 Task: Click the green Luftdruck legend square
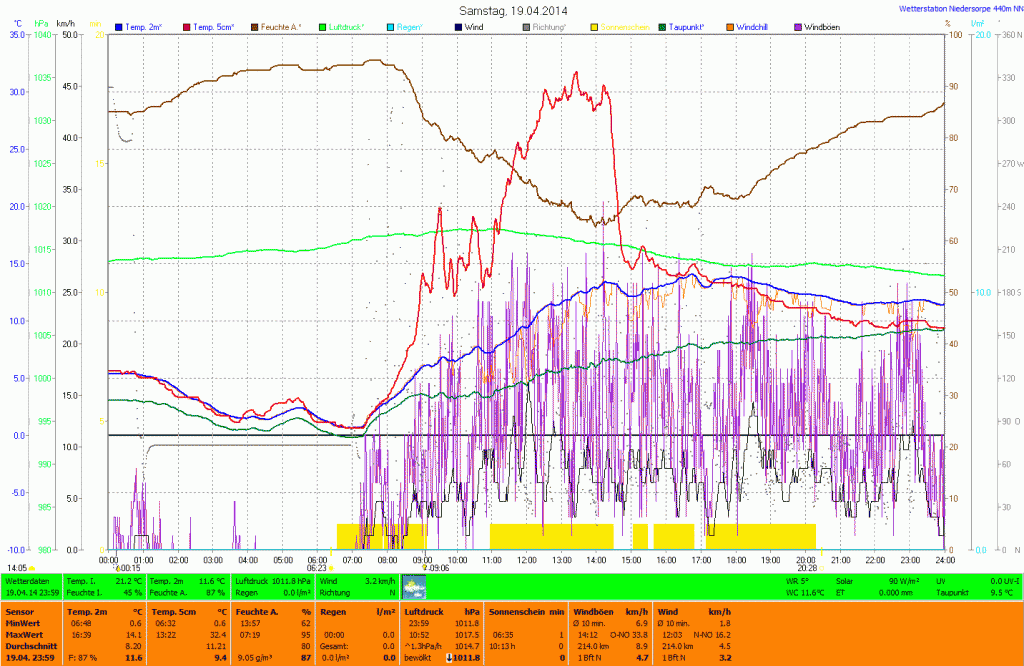[323, 26]
